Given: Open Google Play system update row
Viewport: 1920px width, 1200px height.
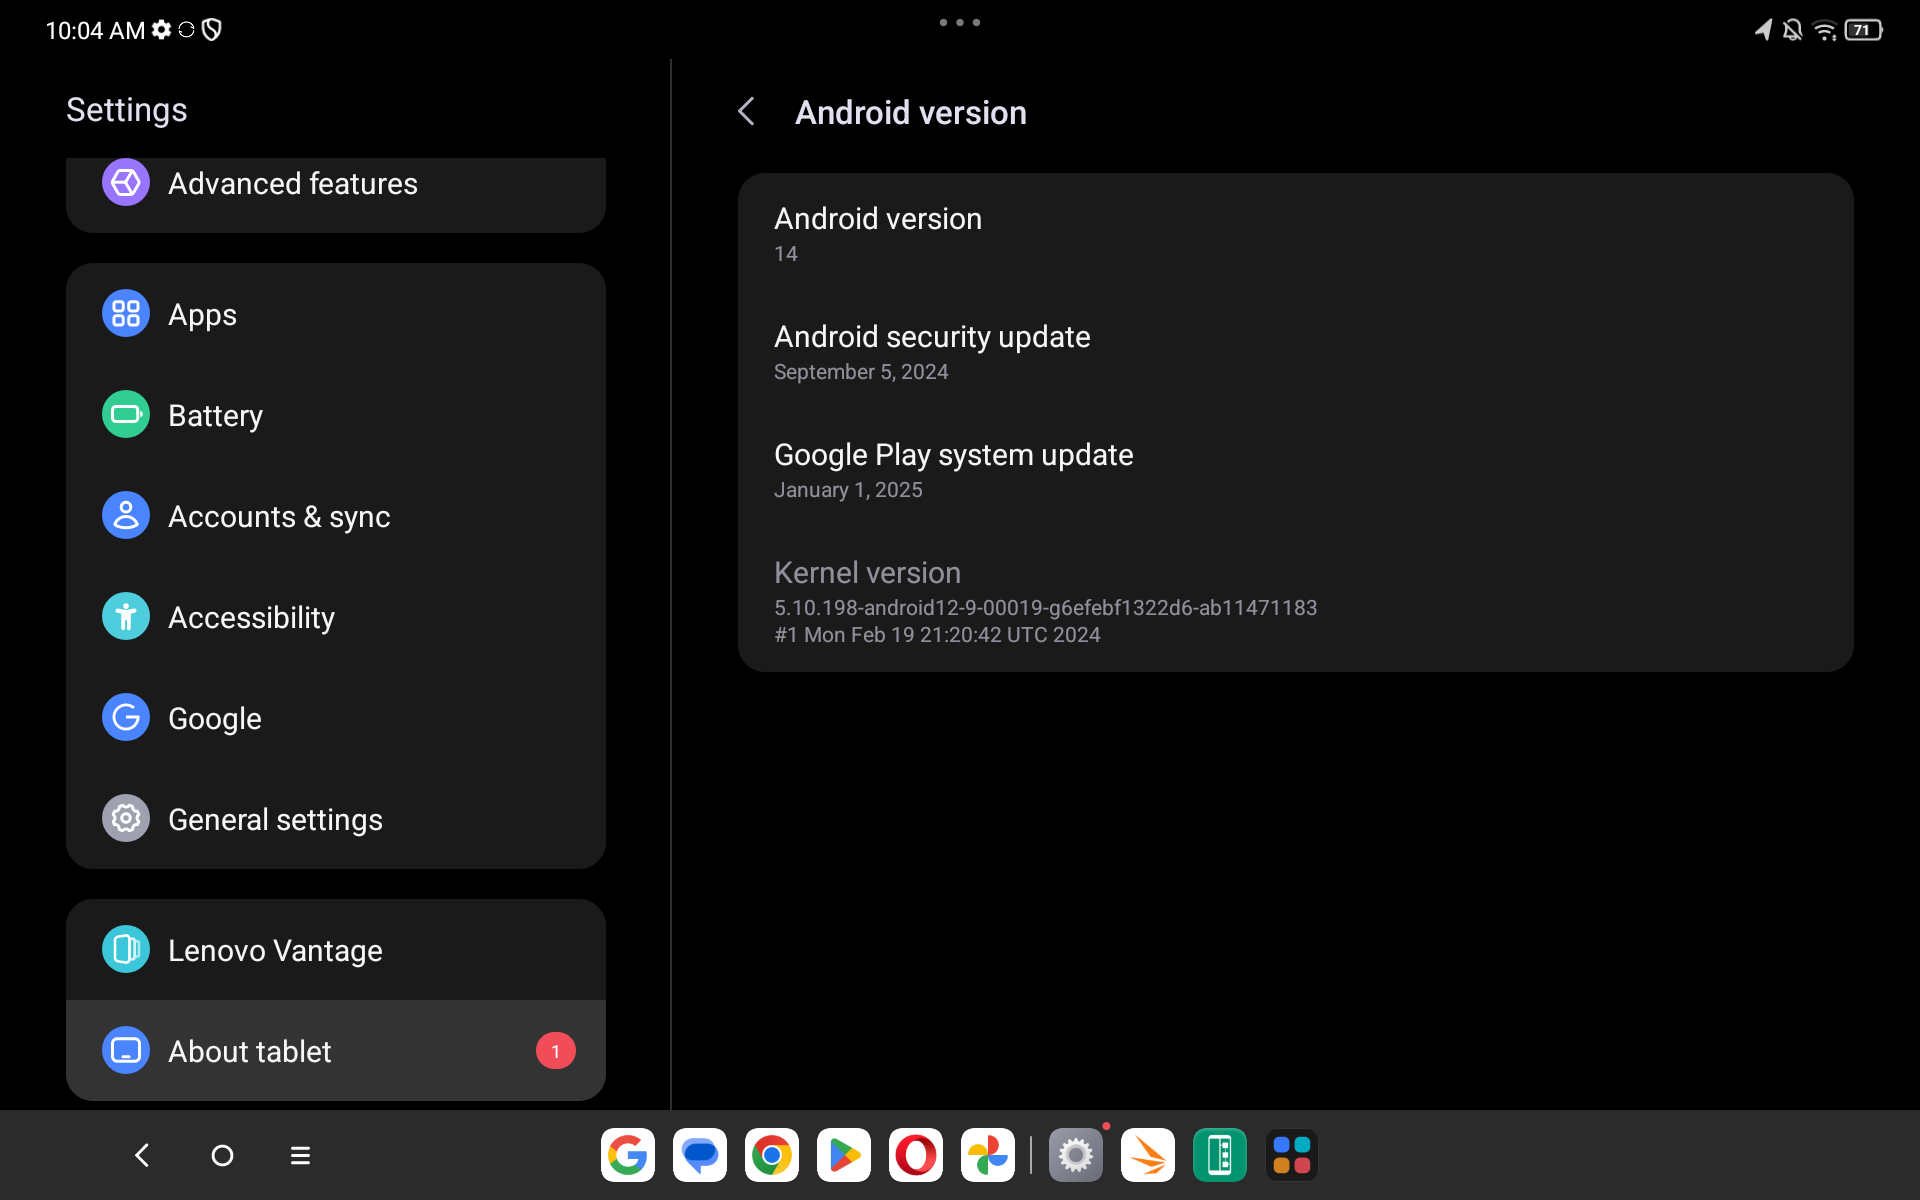Looking at the screenshot, I should pyautogui.click(x=1296, y=470).
